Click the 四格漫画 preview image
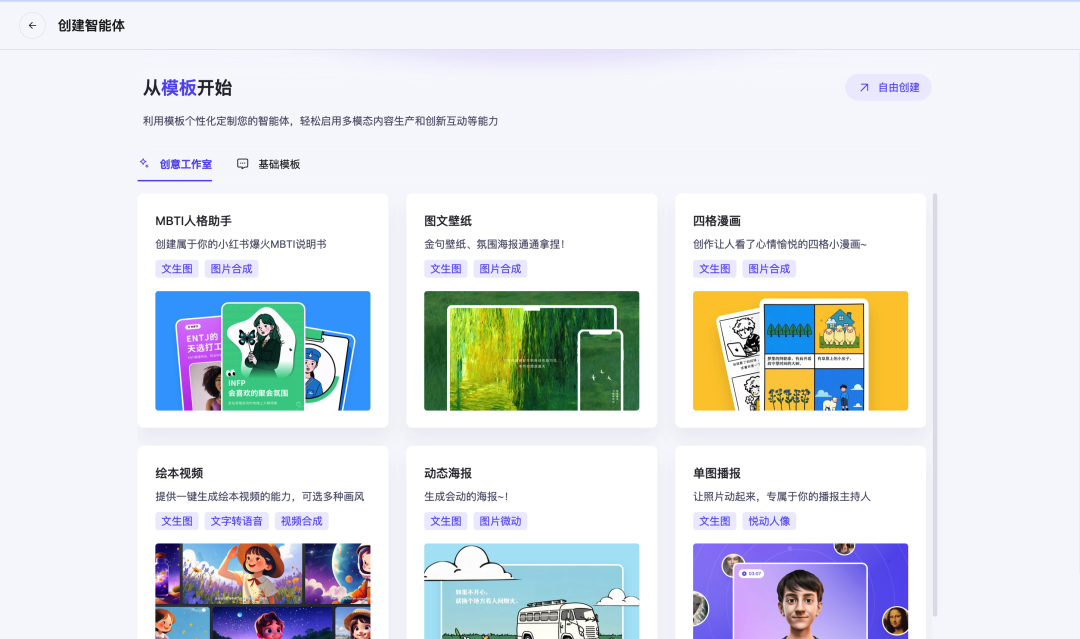 pyautogui.click(x=800, y=350)
